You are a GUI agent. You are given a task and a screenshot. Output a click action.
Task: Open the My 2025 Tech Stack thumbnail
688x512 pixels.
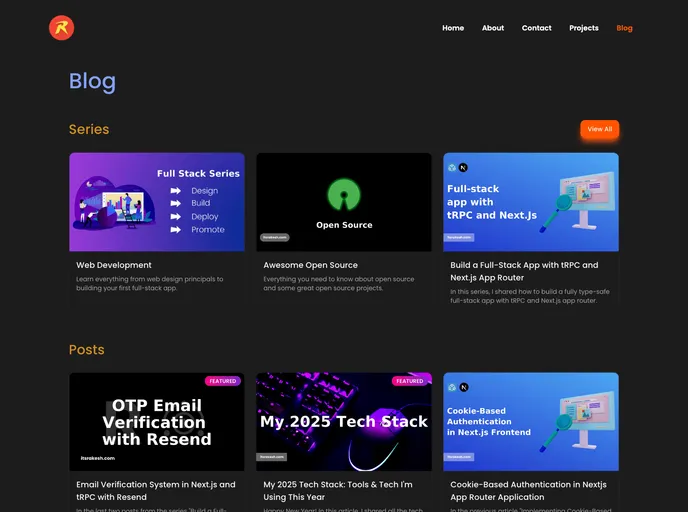point(344,422)
